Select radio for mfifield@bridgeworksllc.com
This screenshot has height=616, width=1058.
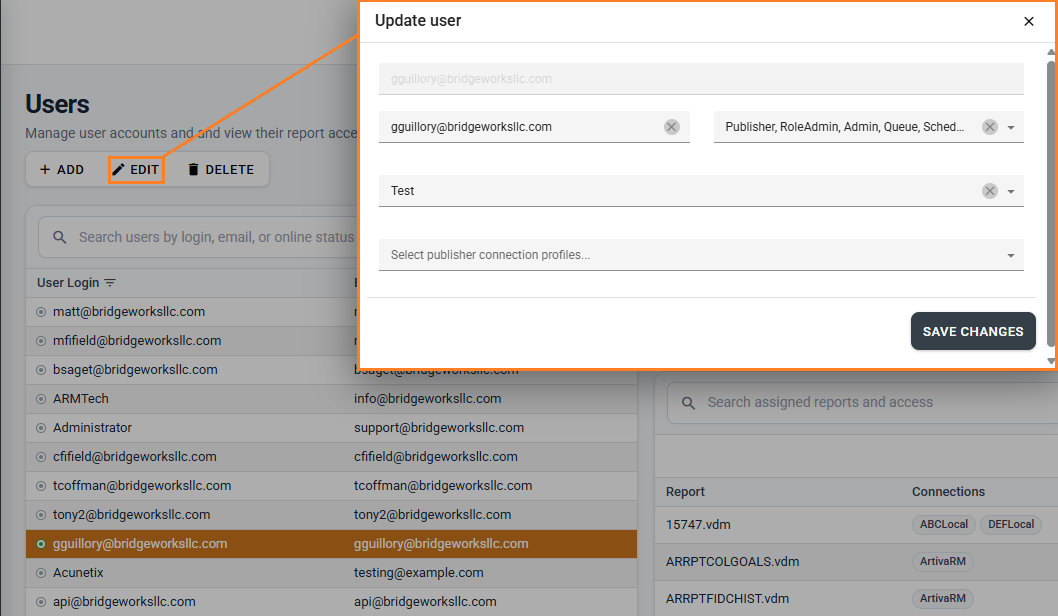coord(41,341)
